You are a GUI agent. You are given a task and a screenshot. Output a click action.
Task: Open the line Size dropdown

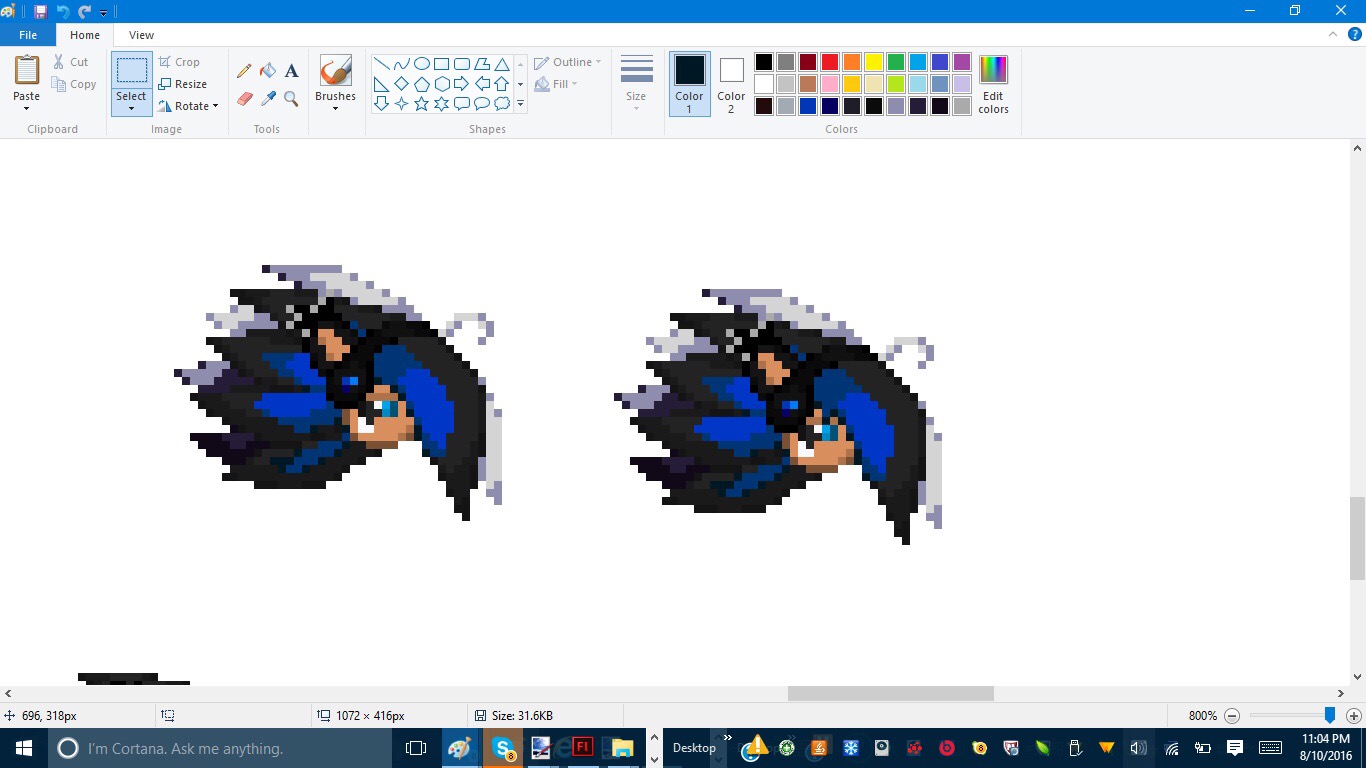coord(636,83)
